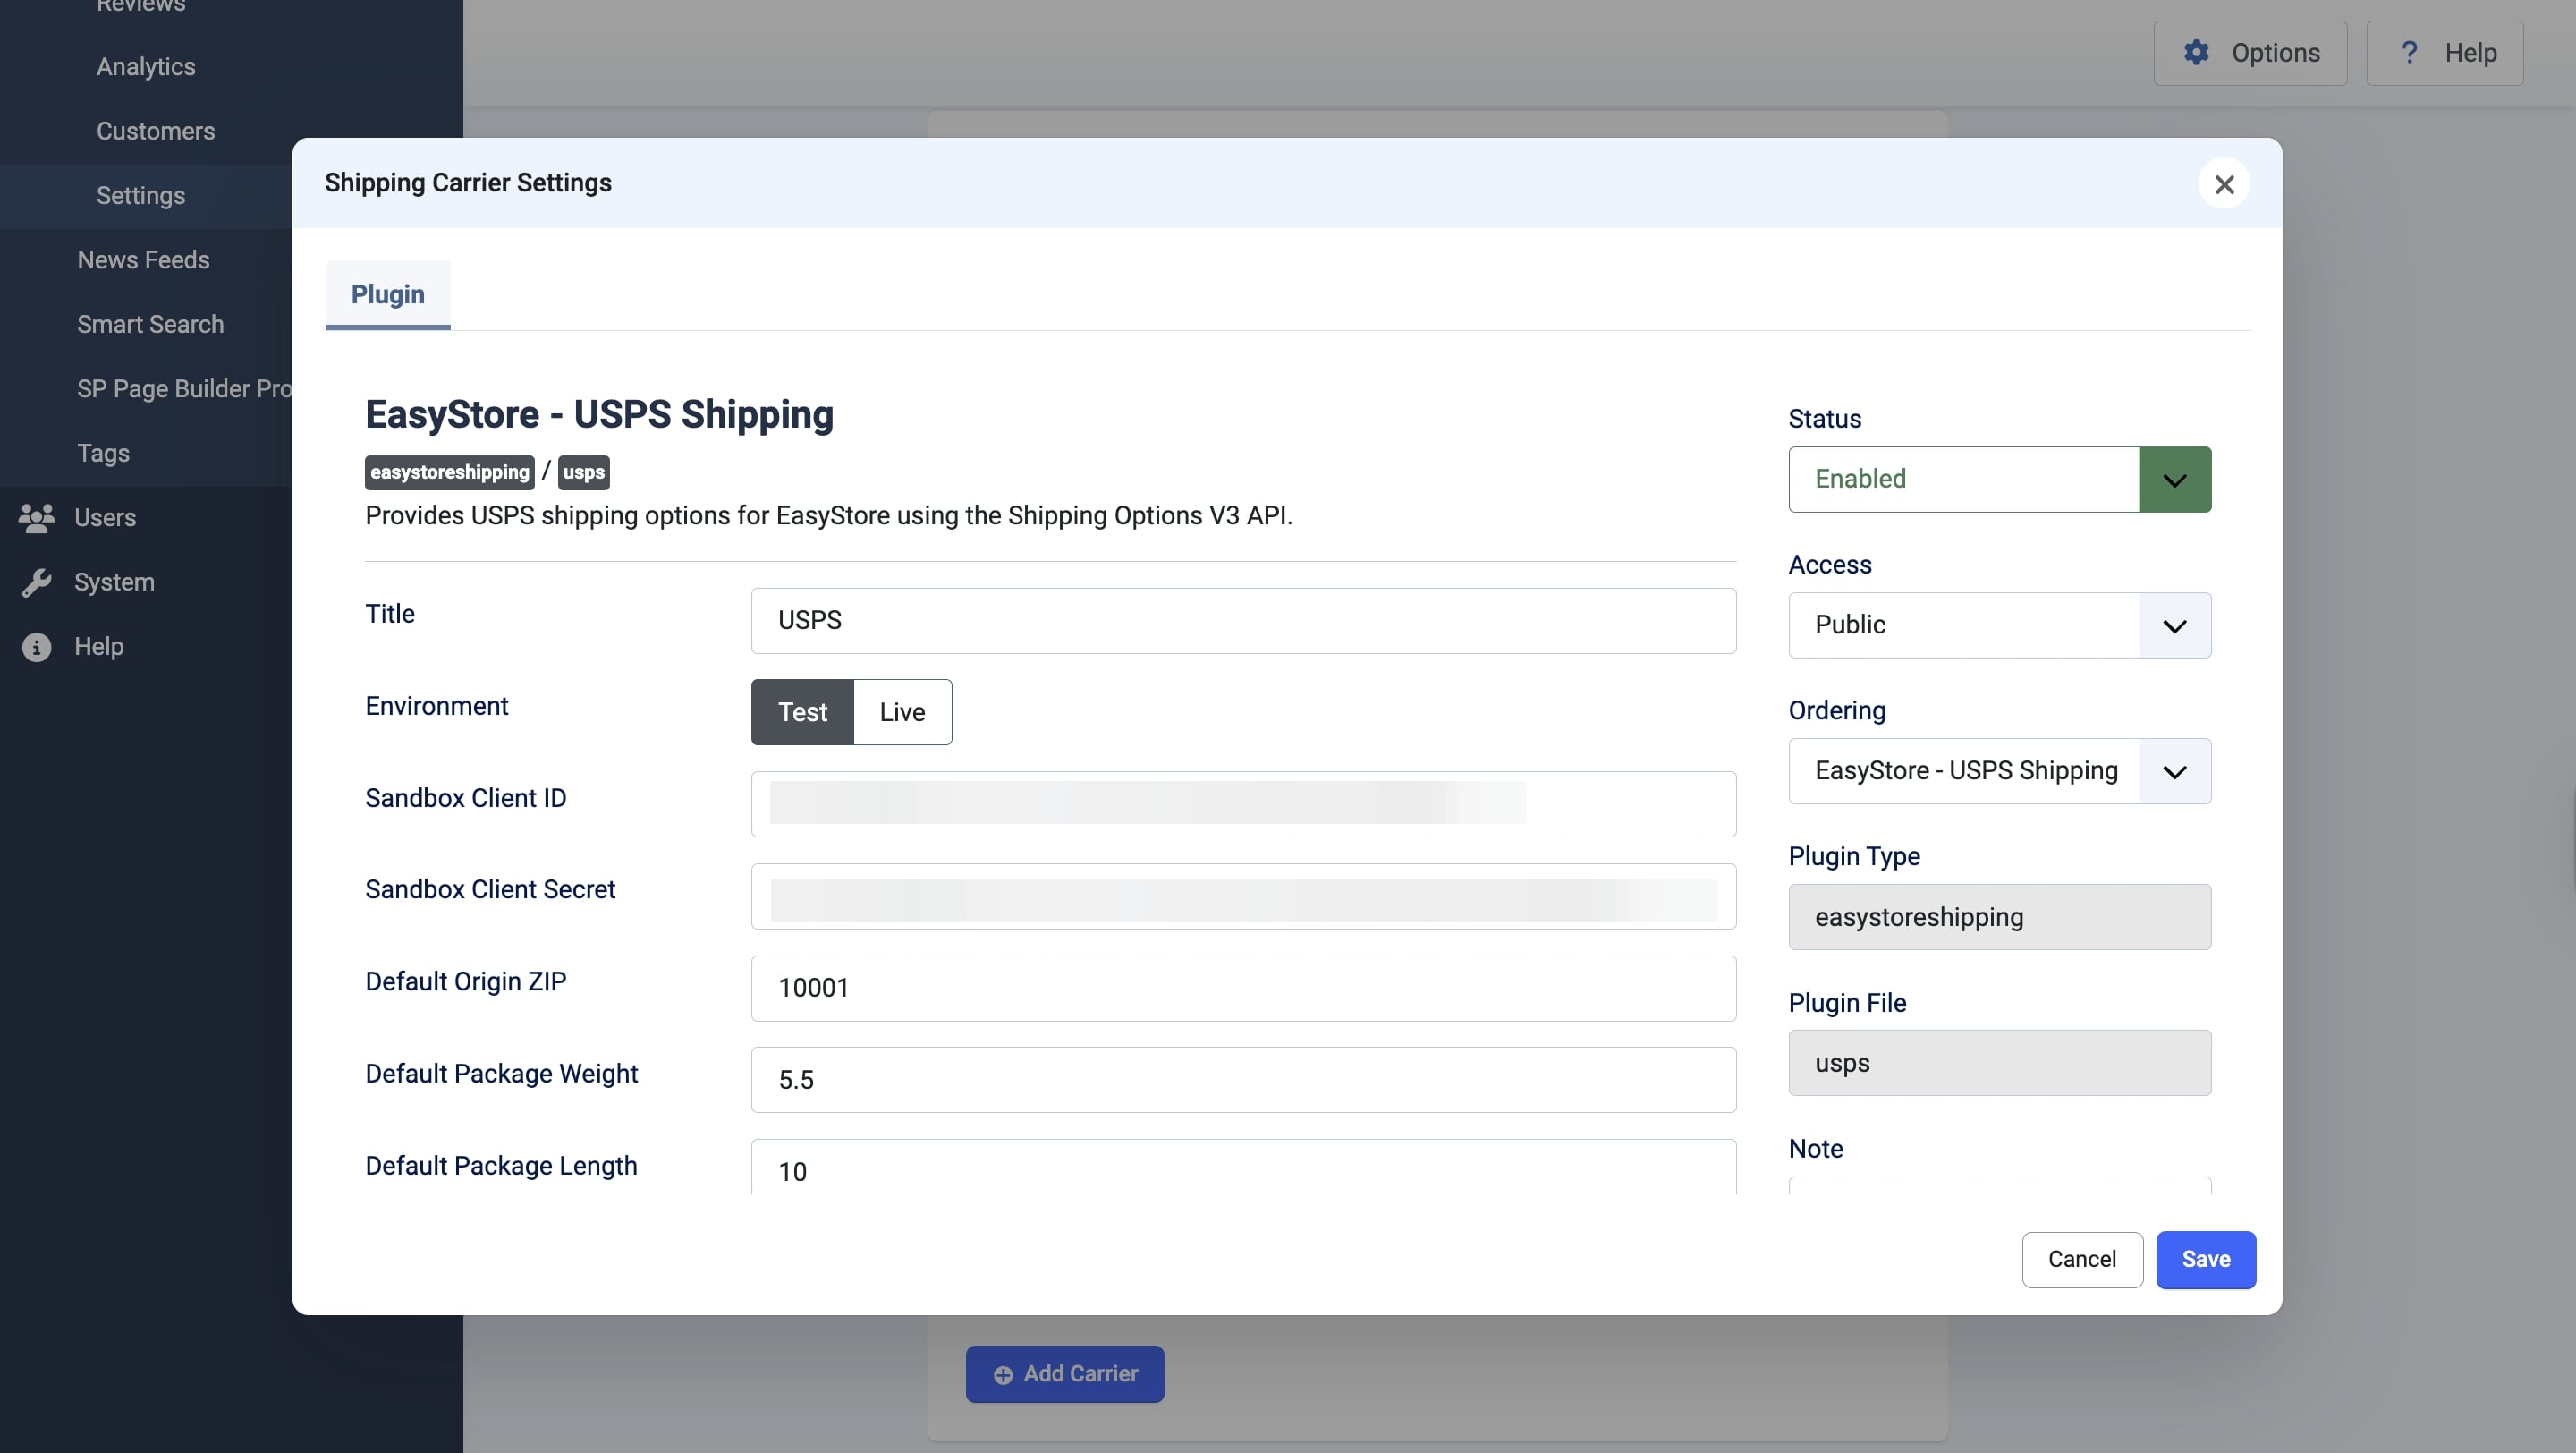Screen dimensions: 2576x1453
Task: Open Help via the question mark icon
Action: tap(2410, 53)
